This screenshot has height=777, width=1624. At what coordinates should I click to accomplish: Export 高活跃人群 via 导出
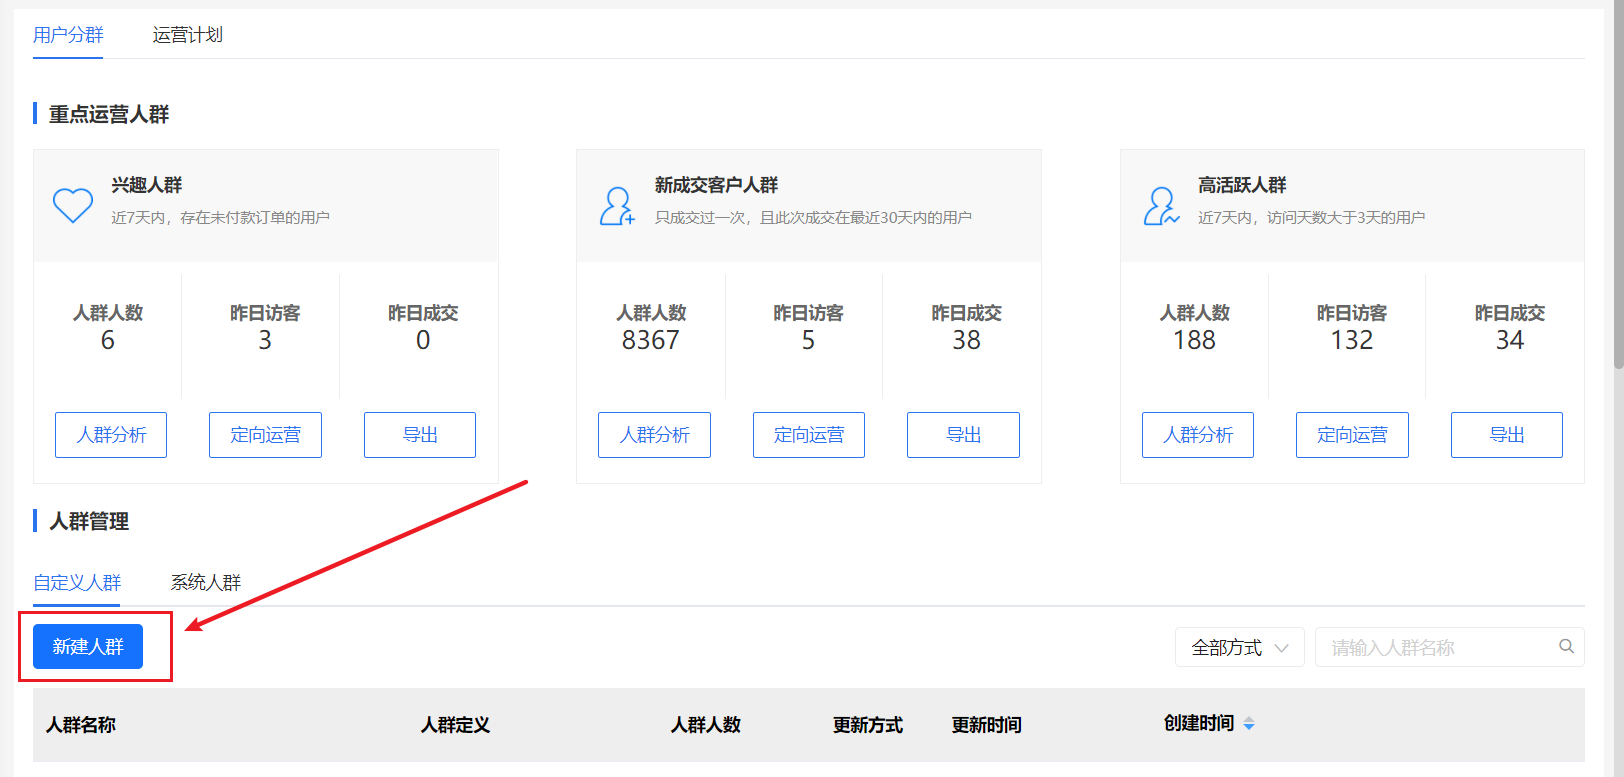tap(1507, 435)
